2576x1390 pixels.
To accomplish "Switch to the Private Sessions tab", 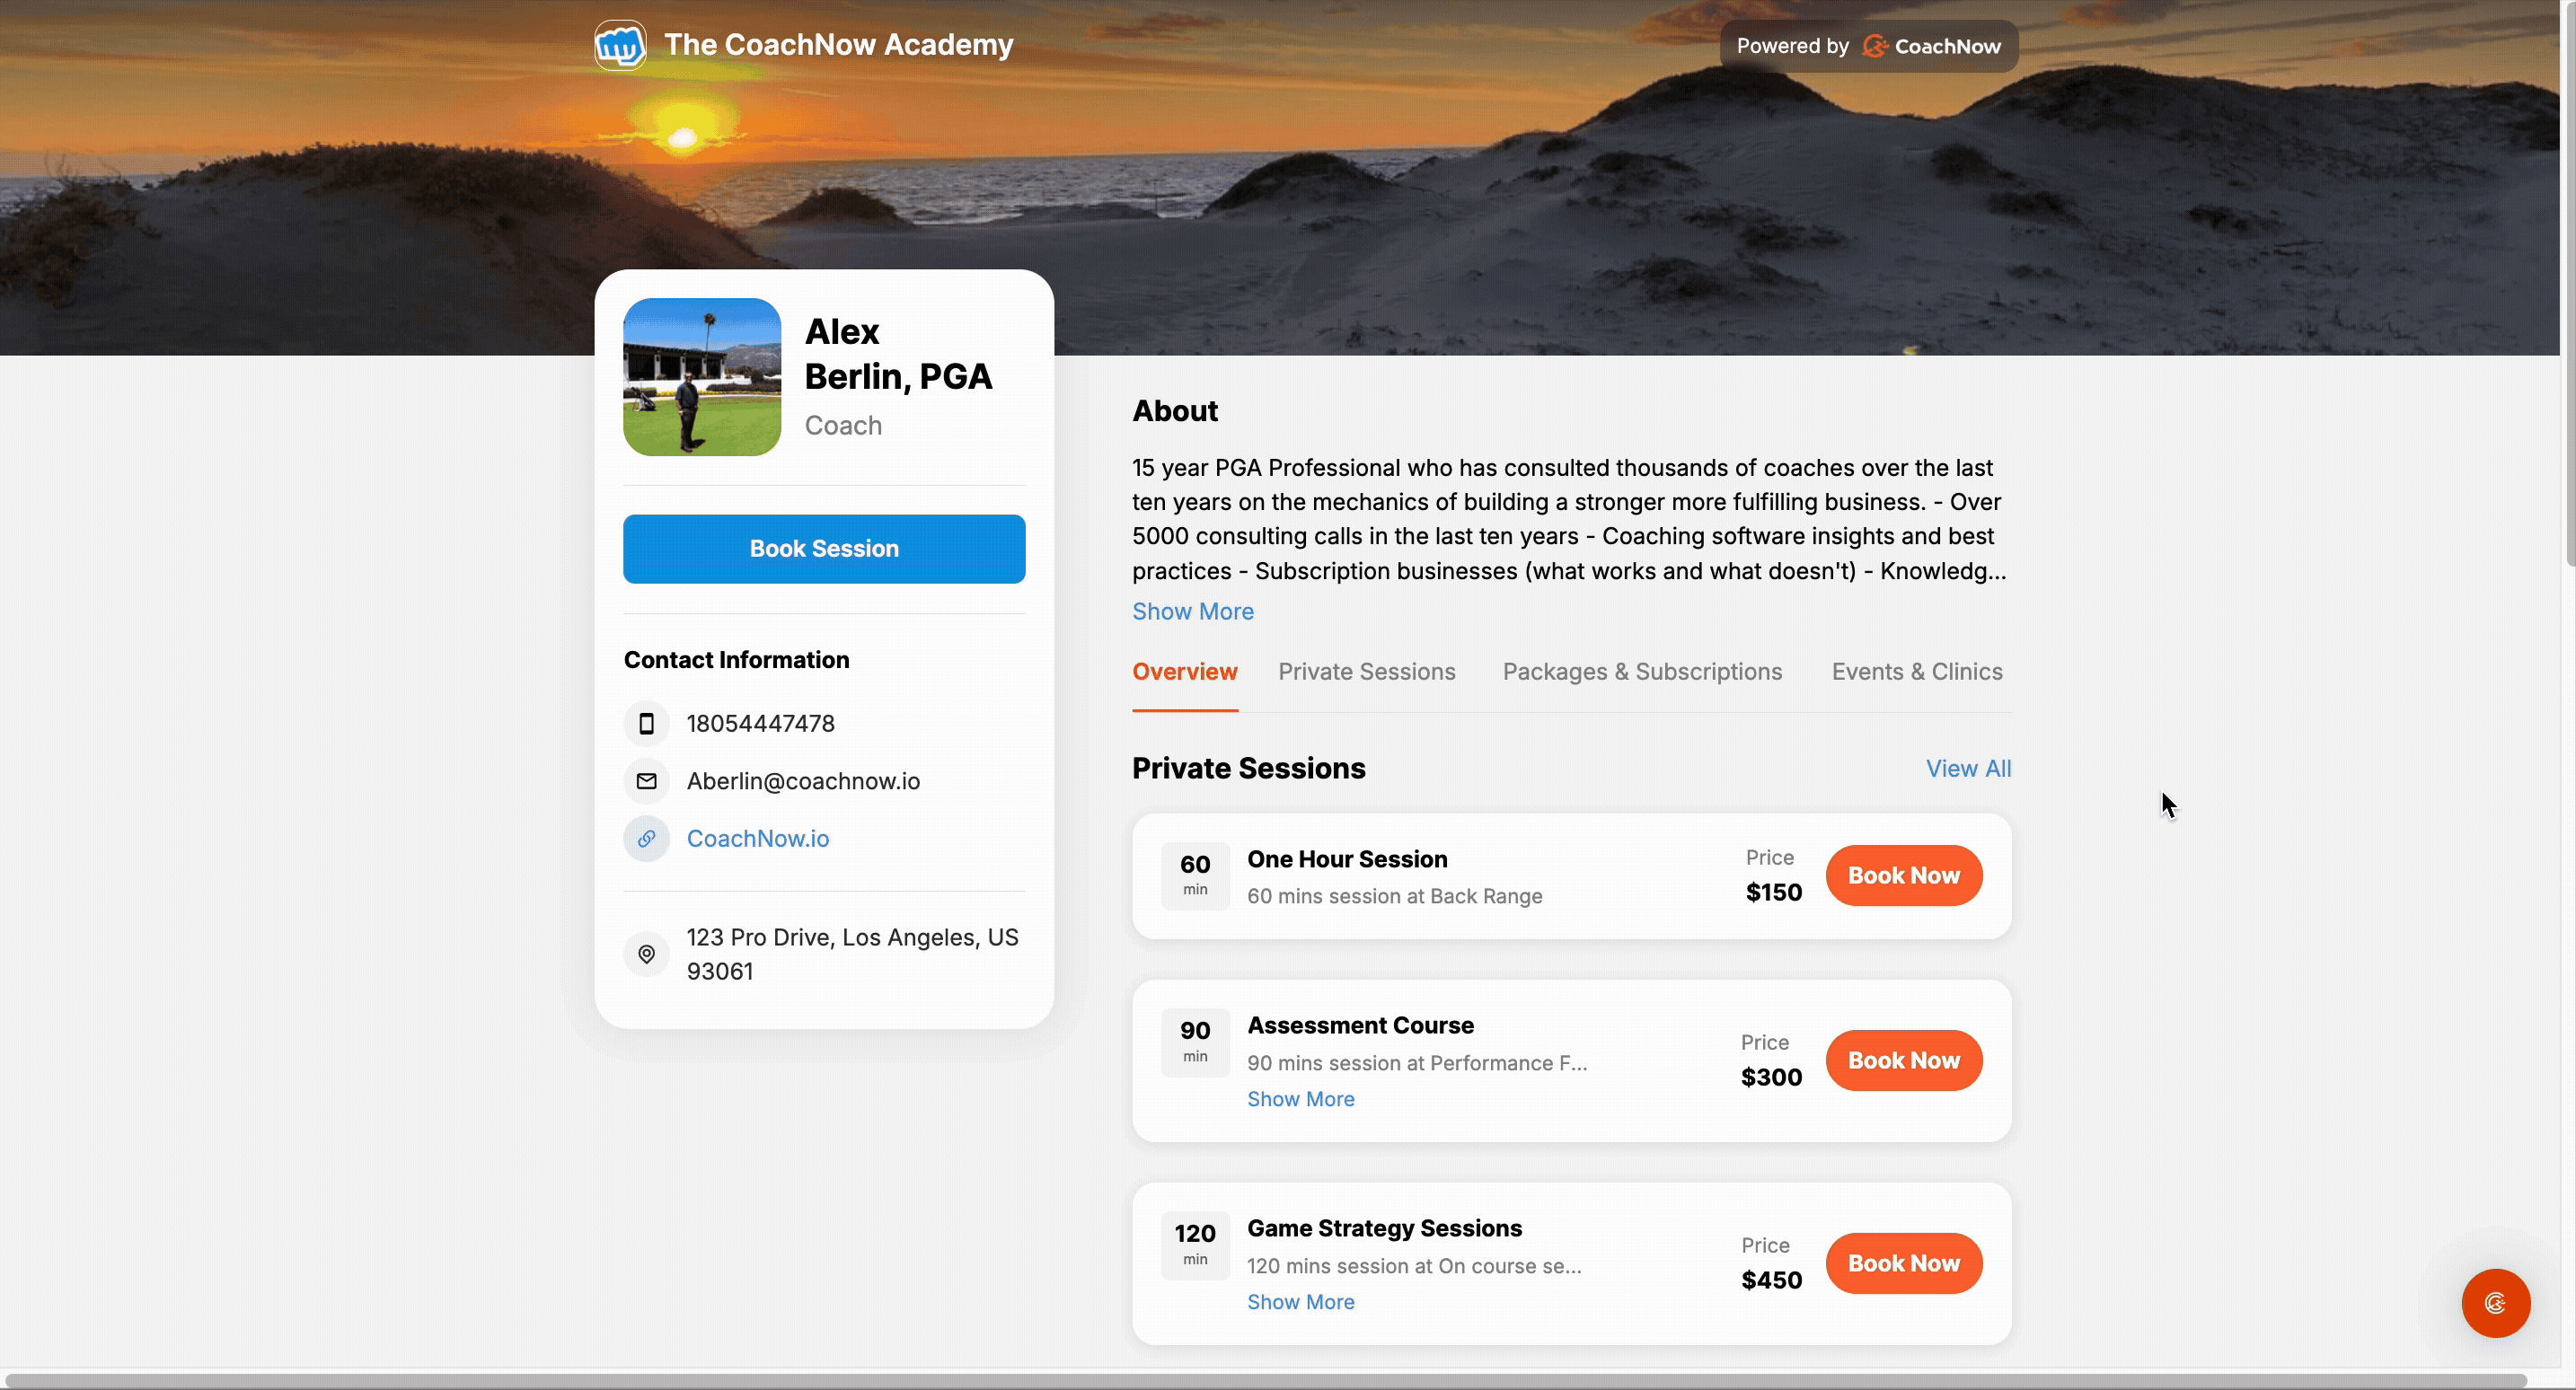I will coord(1366,672).
